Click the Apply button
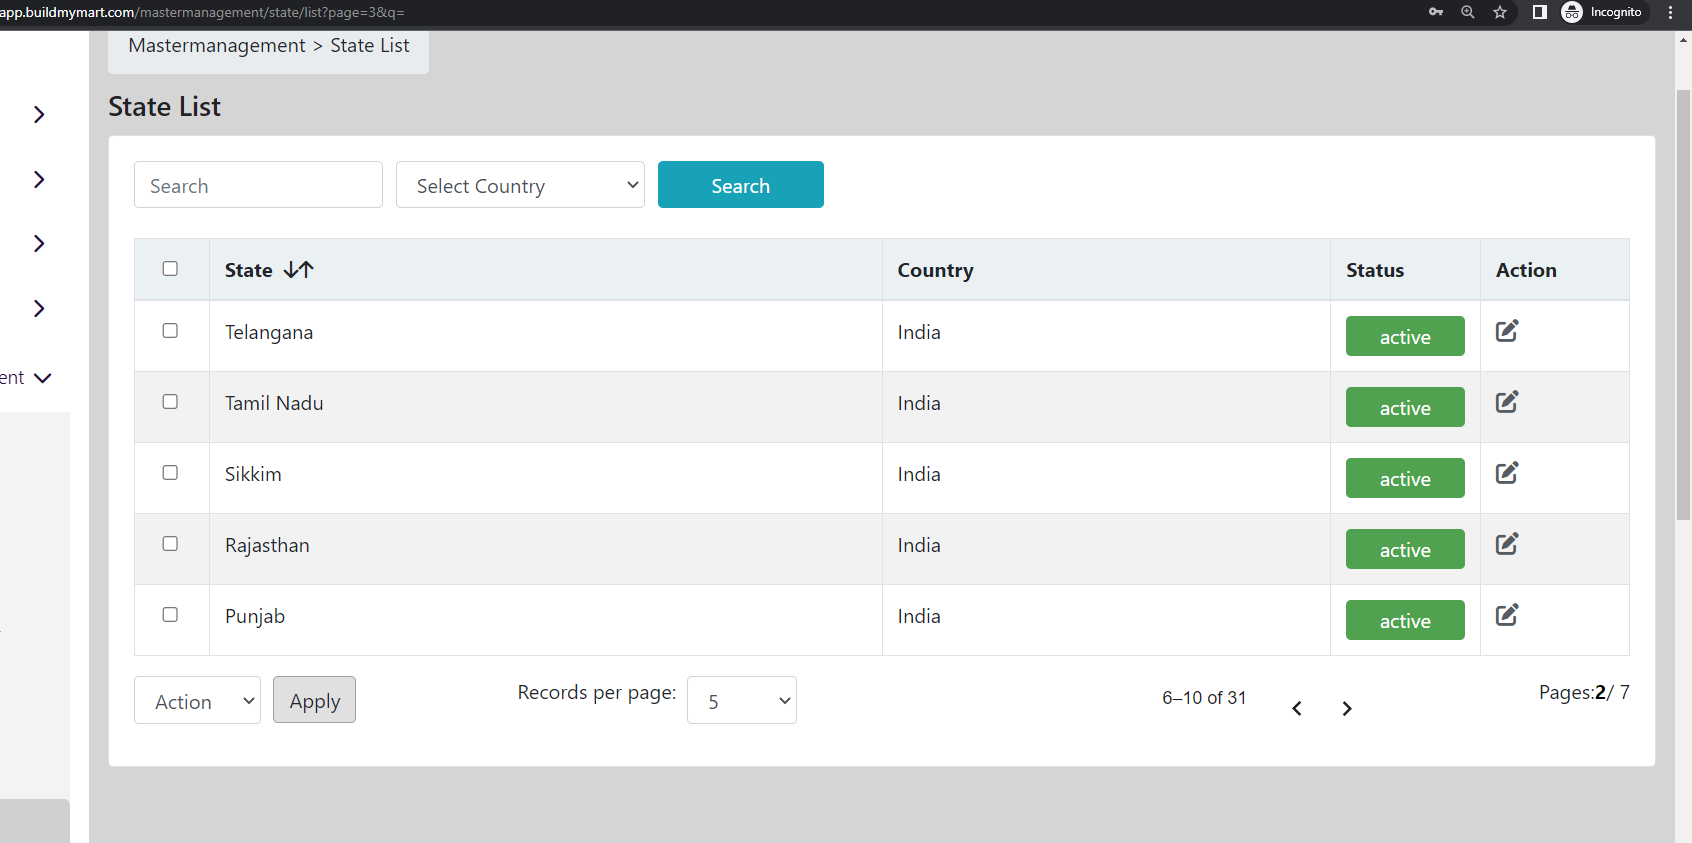This screenshot has width=1692, height=843. [315, 700]
